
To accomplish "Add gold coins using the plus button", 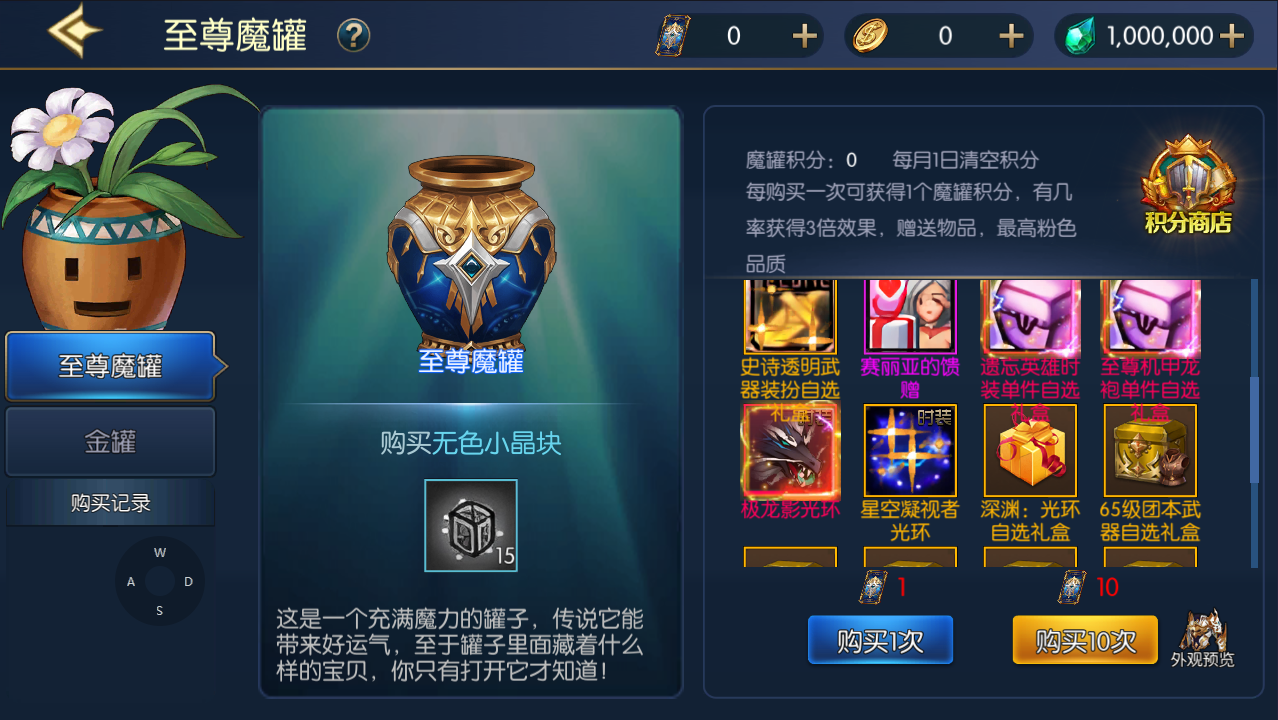I will 1011,36.
